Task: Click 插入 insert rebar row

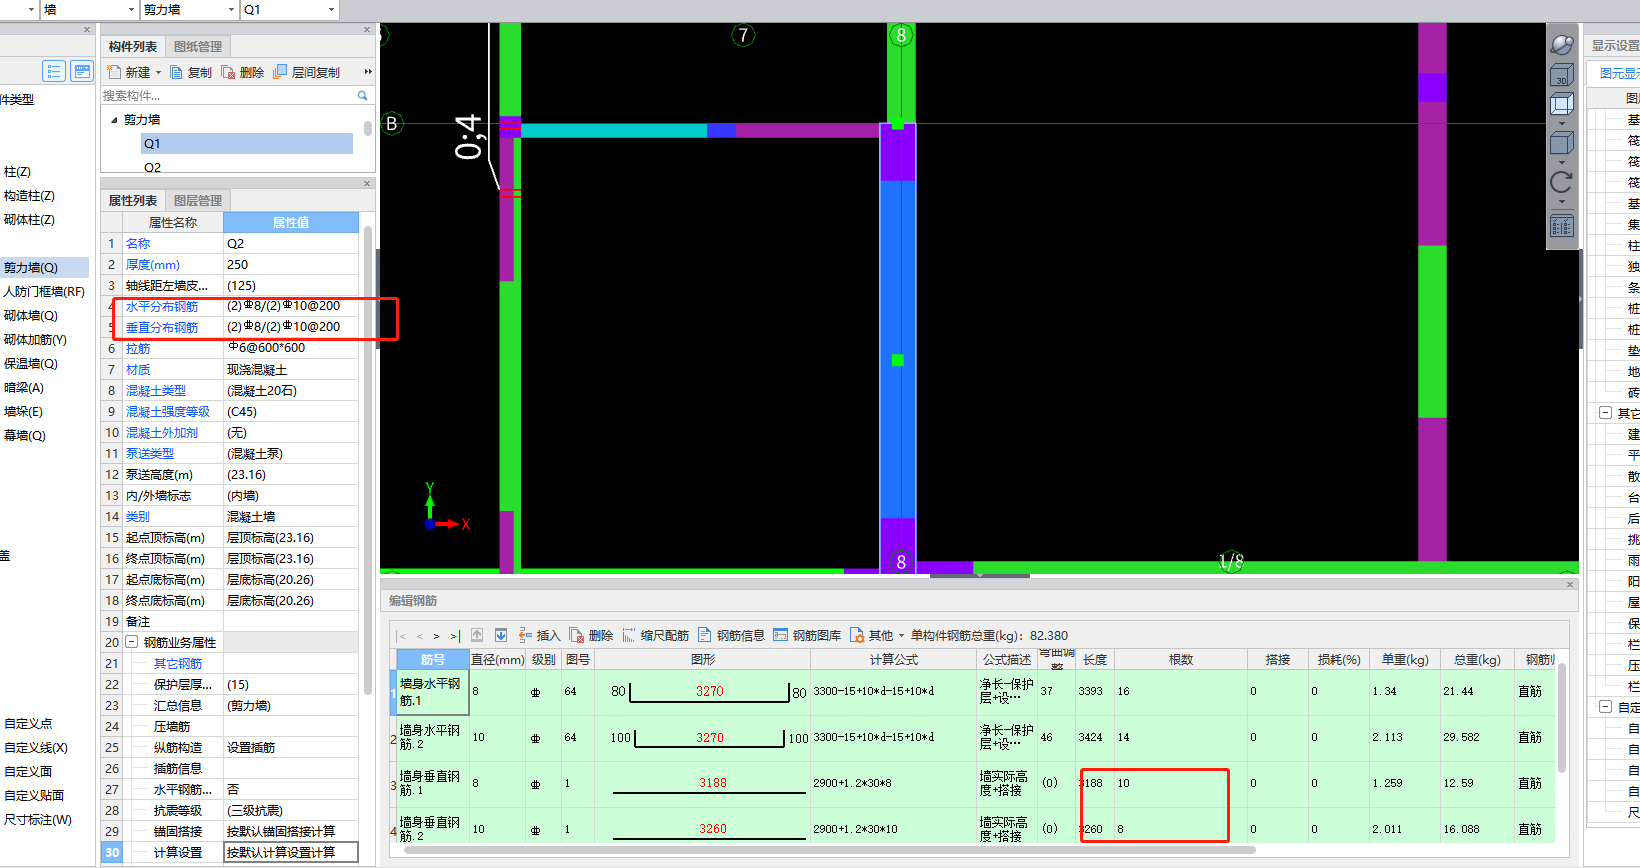Action: [x=540, y=635]
